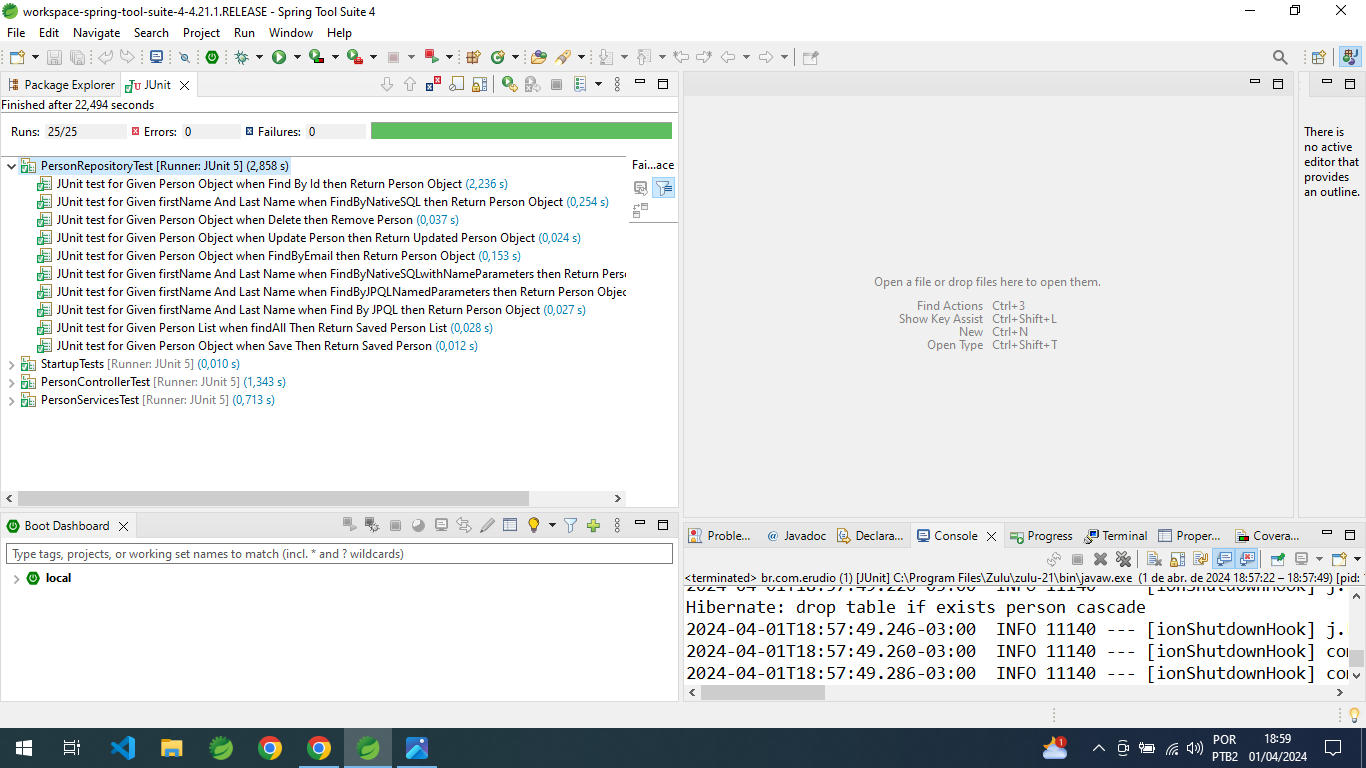Viewport: 1366px width, 768px height.
Task: Click Remove All Terminated Launches double-X icon
Action: click(1123, 559)
